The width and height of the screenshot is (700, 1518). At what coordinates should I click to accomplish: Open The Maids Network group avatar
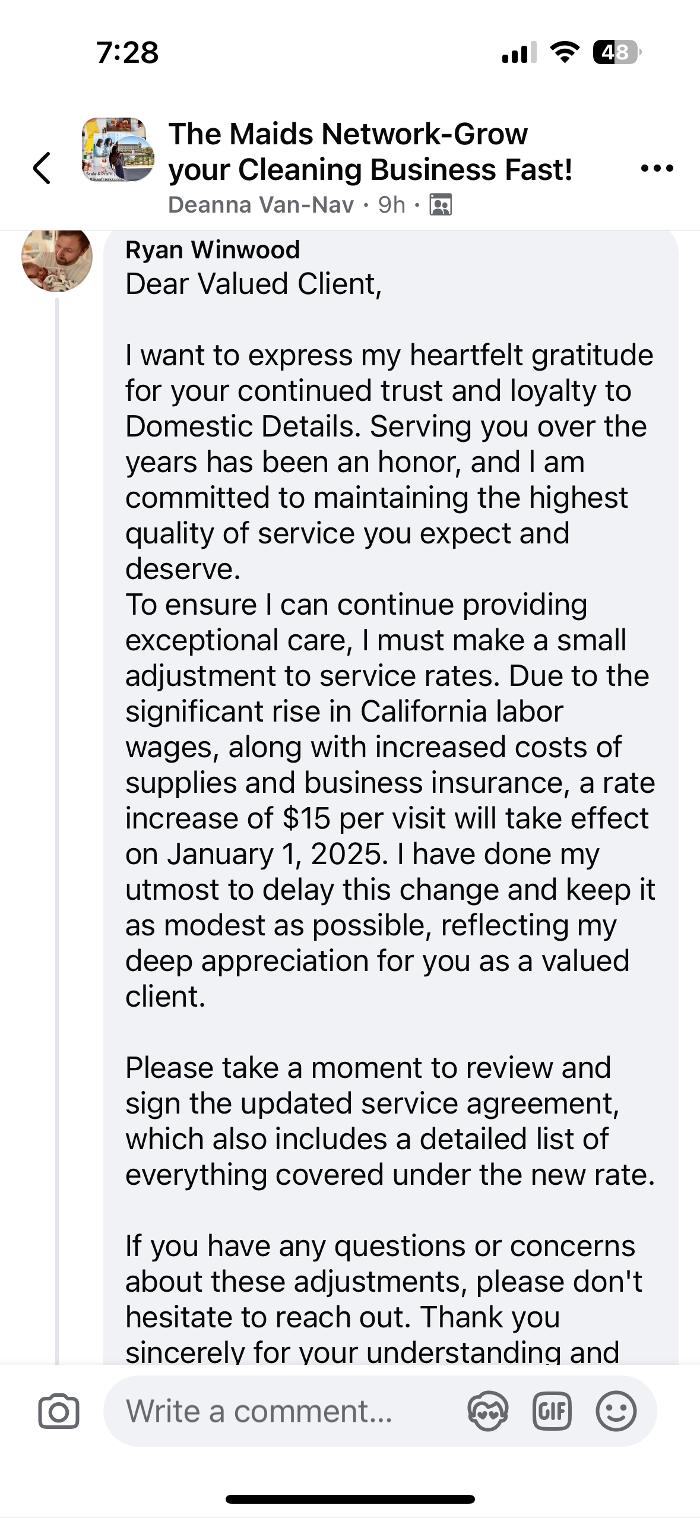[x=118, y=150]
